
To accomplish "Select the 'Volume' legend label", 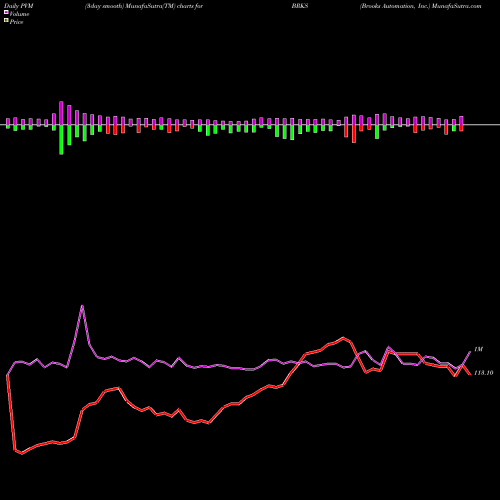I will pyautogui.click(x=19, y=14).
